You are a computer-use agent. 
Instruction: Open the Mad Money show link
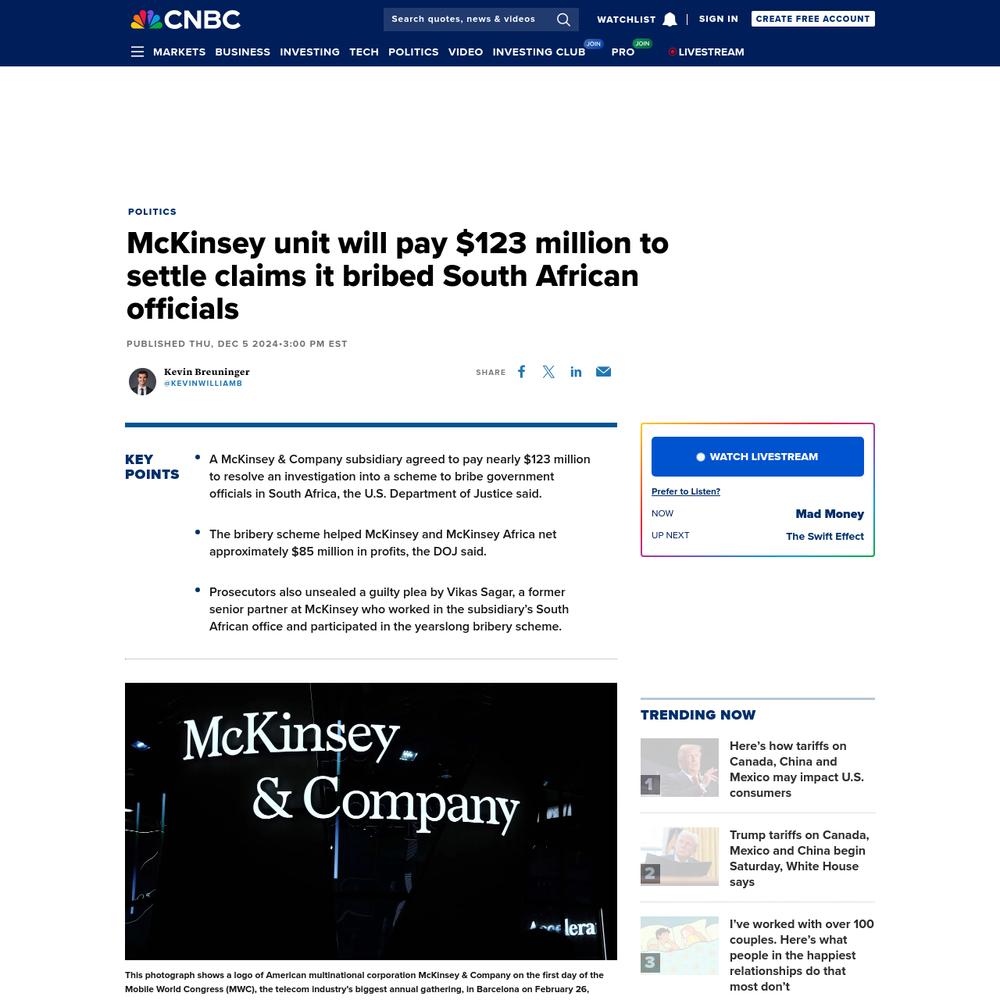coord(829,513)
